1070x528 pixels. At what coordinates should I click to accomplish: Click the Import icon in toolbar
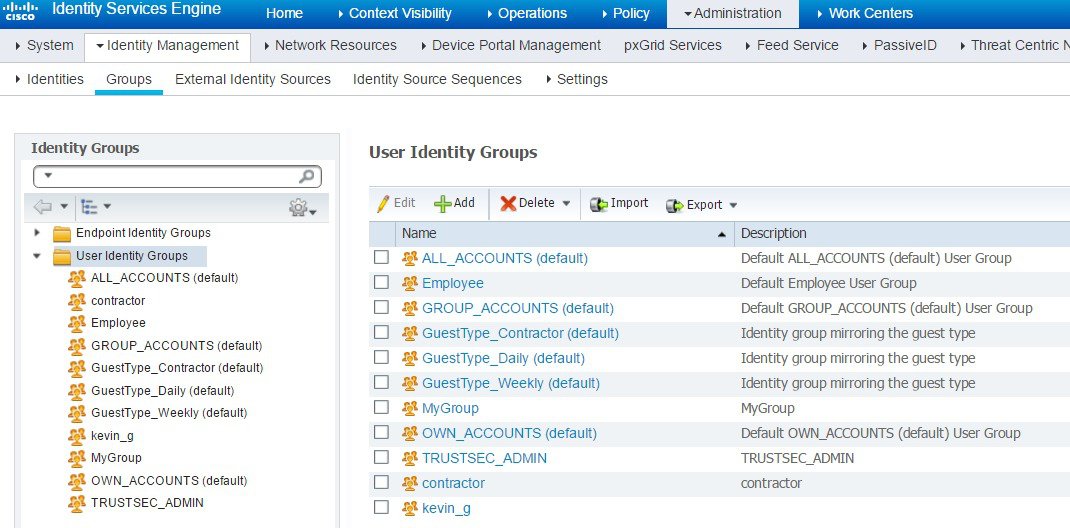pyautogui.click(x=598, y=204)
